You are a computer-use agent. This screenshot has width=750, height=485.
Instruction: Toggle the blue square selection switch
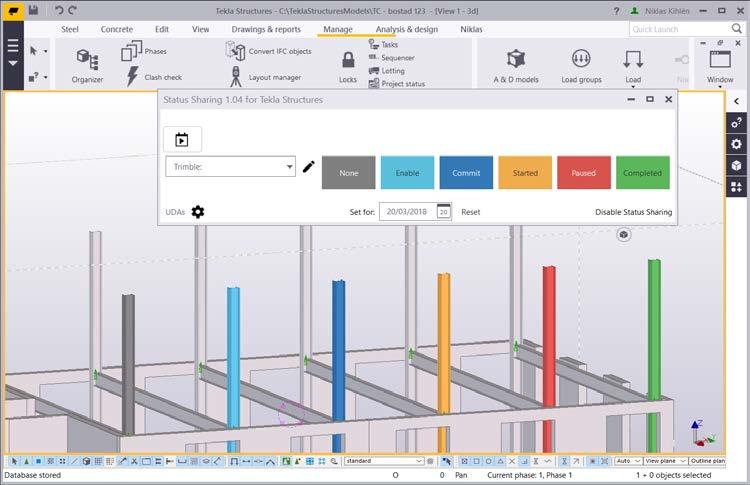coord(38,461)
